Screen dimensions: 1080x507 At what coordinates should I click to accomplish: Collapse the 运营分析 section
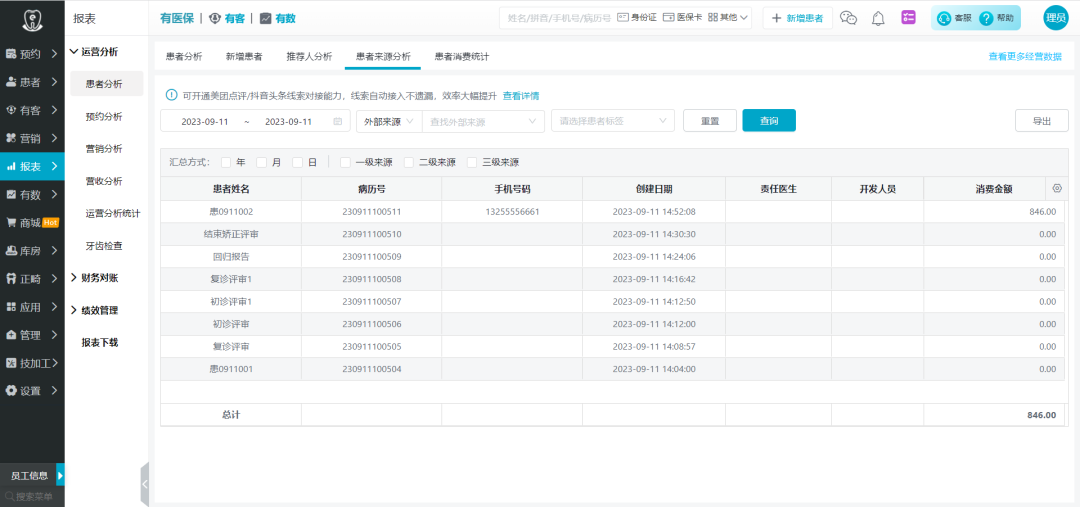(94, 51)
